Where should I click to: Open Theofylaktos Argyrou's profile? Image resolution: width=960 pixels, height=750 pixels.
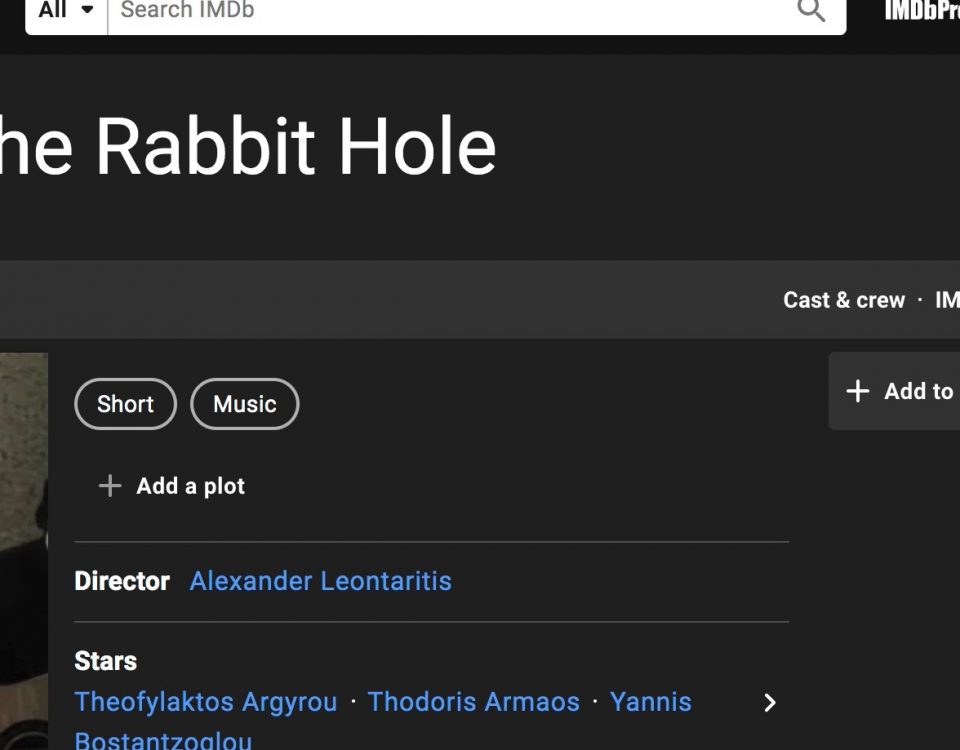pyautogui.click(x=205, y=702)
